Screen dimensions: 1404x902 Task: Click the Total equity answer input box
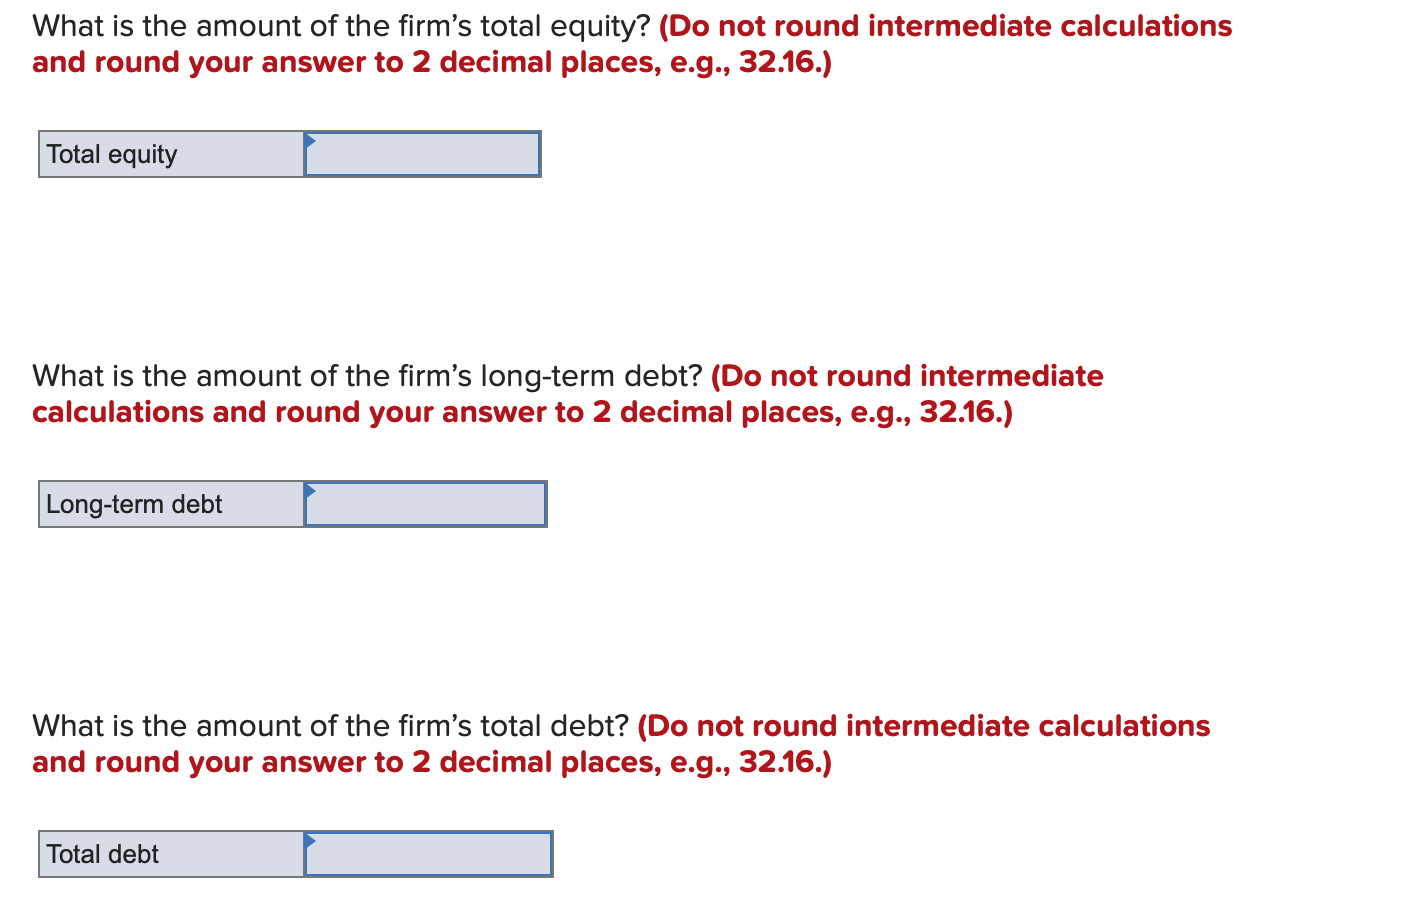[x=423, y=154]
